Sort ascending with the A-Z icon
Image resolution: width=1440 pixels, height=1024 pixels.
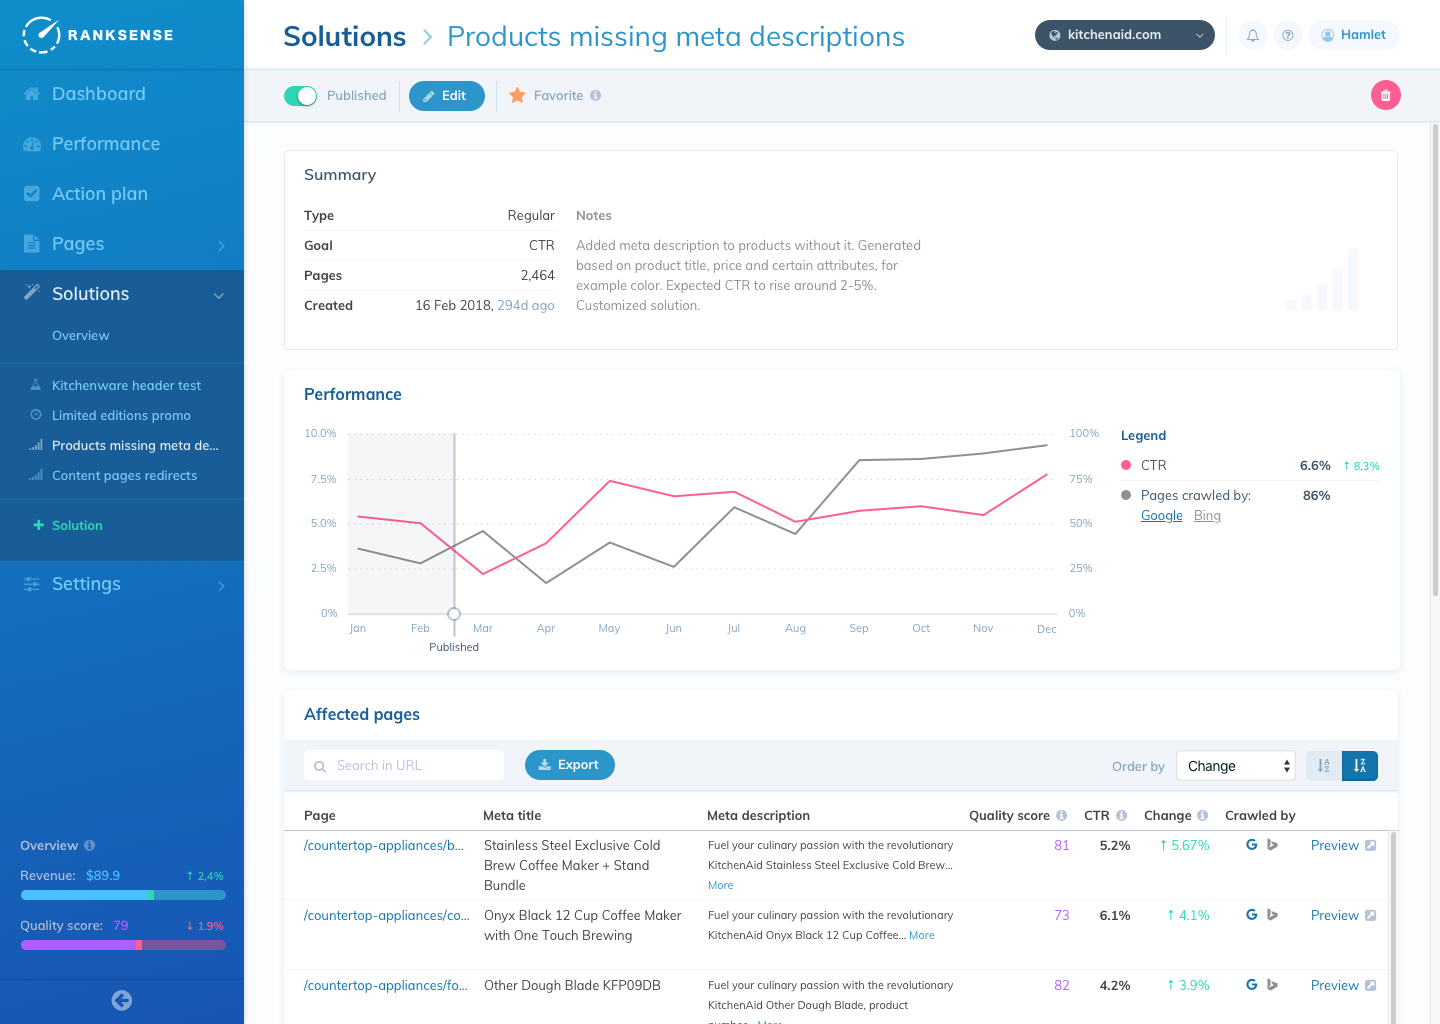[1323, 766]
